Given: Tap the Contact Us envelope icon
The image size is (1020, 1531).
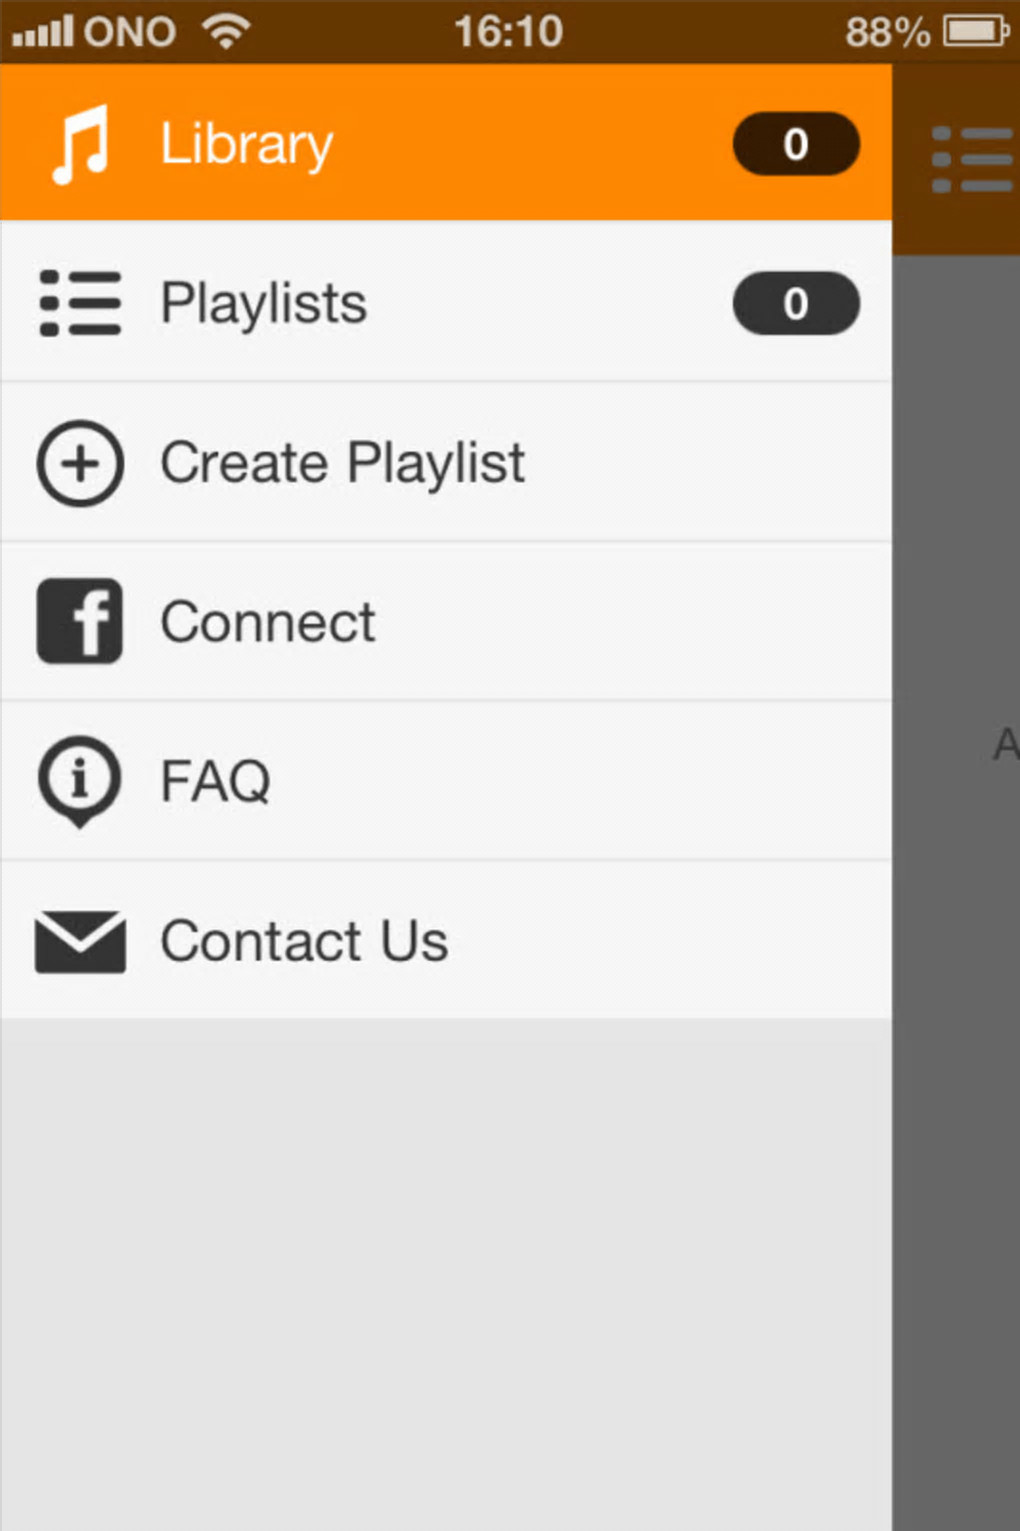Looking at the screenshot, I should (80, 941).
